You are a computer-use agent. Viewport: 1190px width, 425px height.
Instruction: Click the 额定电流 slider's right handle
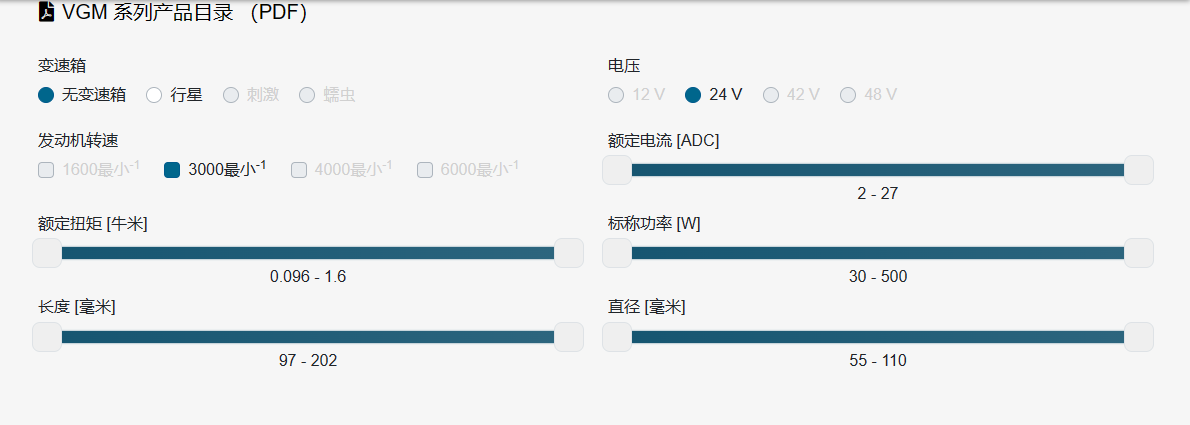[x=1139, y=170]
